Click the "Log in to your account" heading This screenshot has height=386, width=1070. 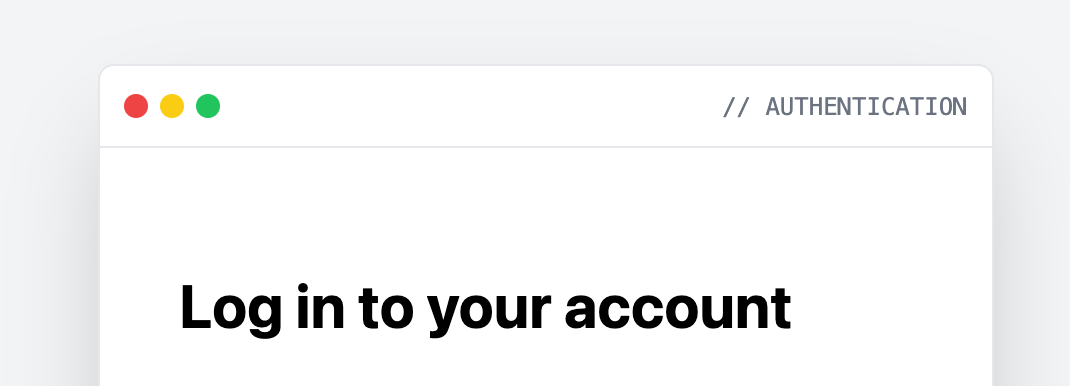pos(486,309)
